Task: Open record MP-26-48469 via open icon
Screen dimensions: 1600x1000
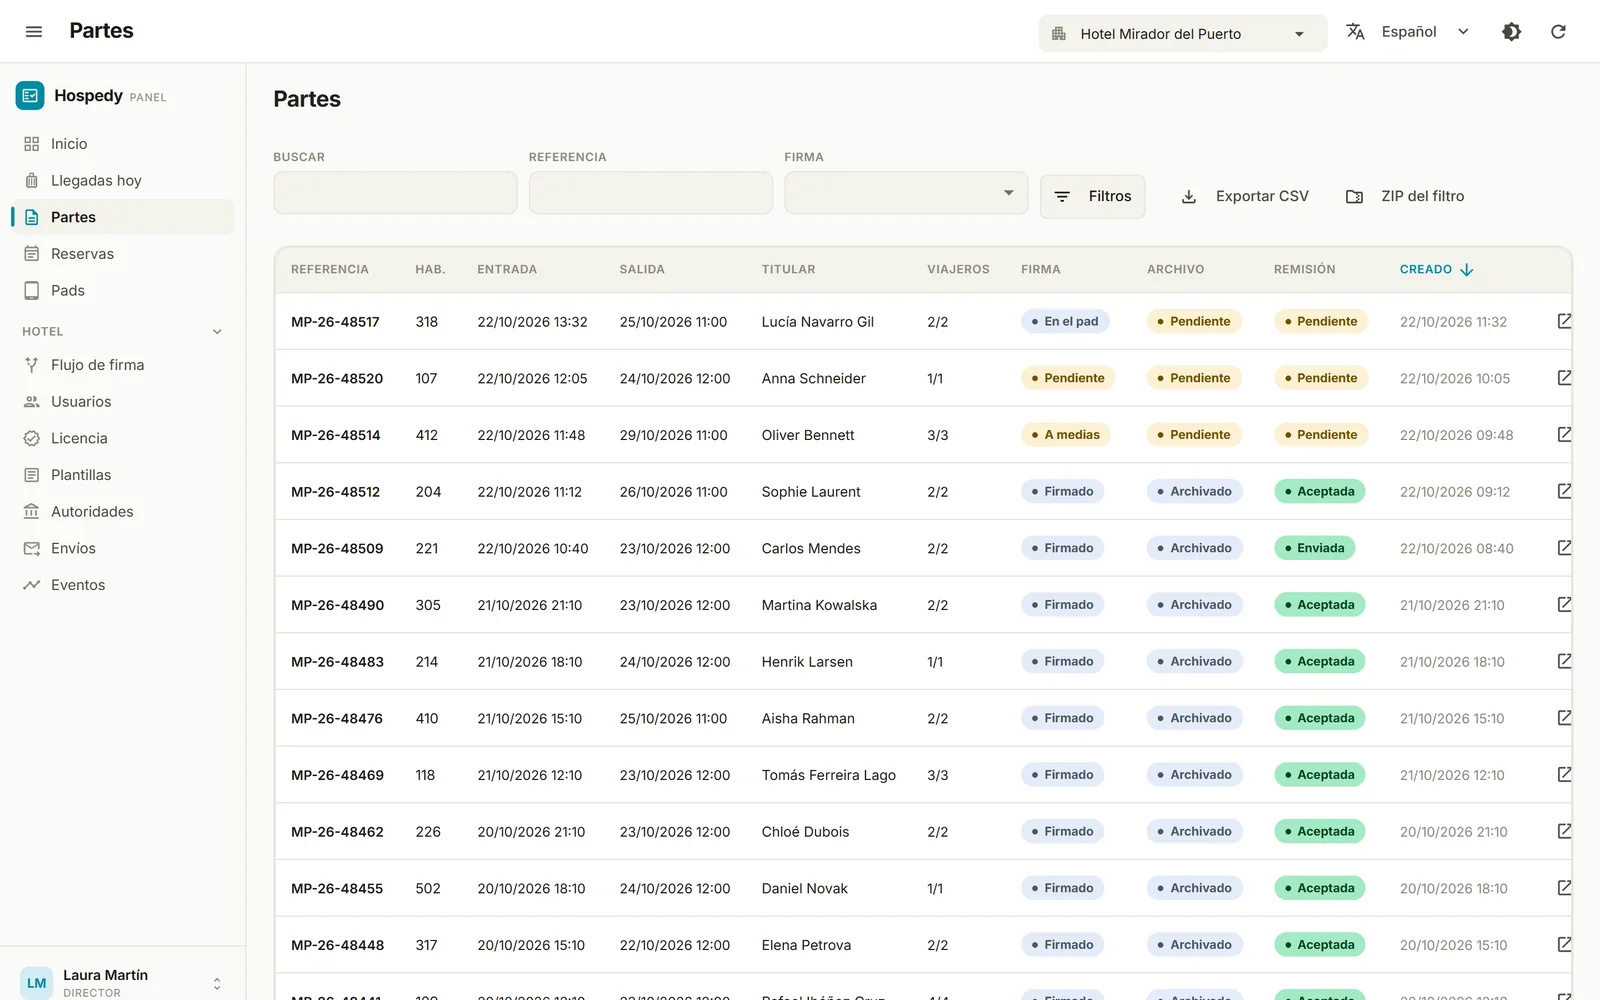Action: coord(1564,774)
